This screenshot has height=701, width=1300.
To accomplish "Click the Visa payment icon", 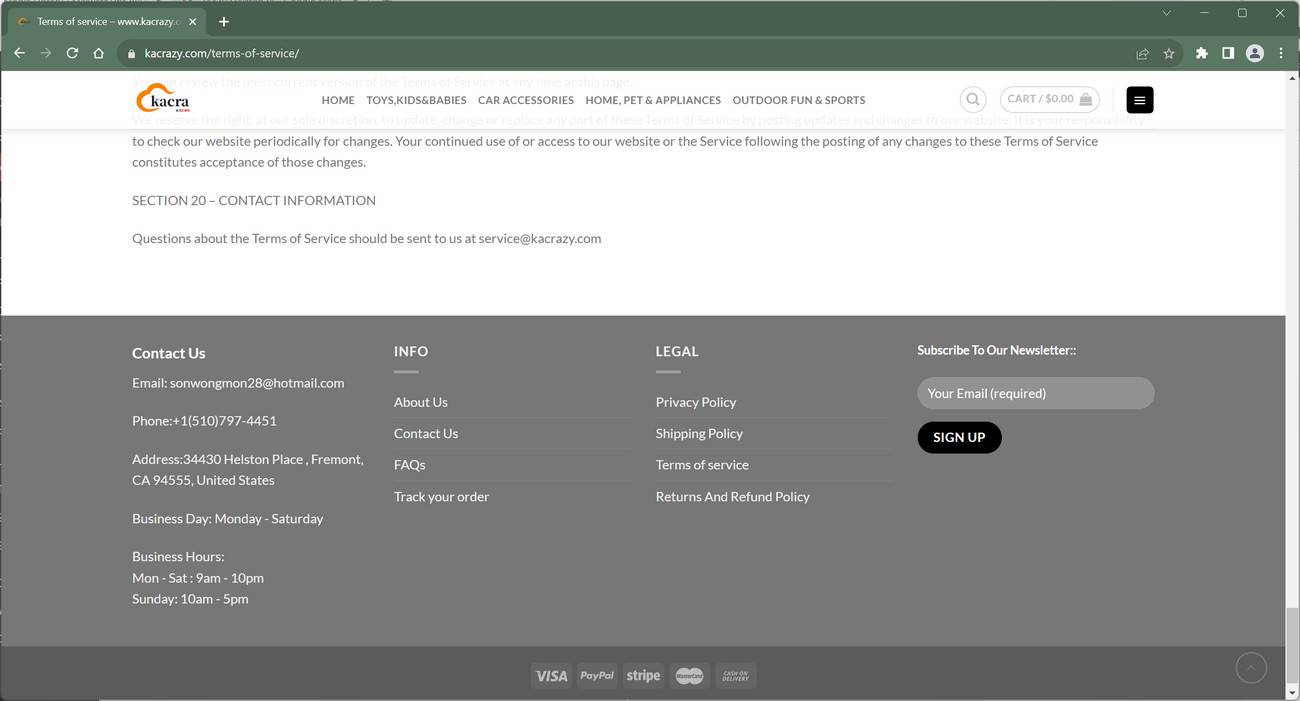I will click(x=551, y=675).
